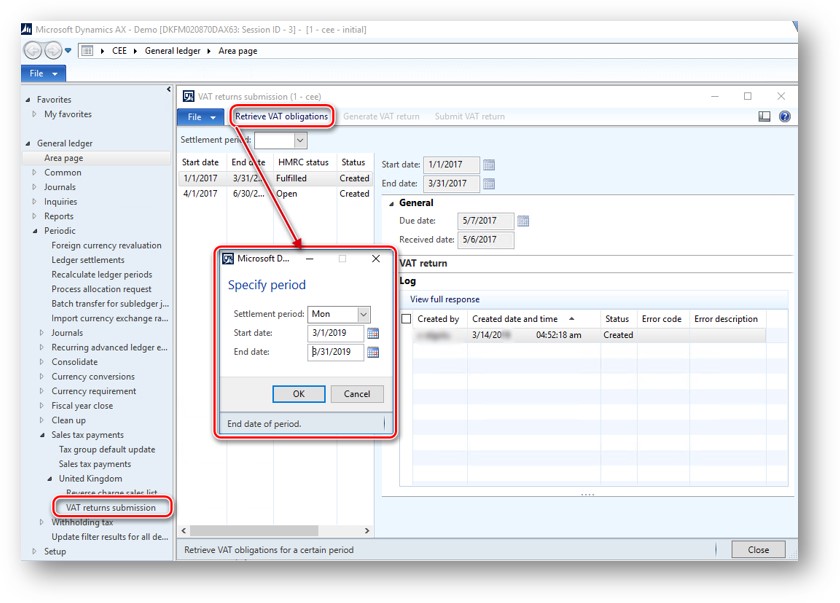The image size is (840, 603).
Task: Collapse Favorites tree node
Action: 28,100
